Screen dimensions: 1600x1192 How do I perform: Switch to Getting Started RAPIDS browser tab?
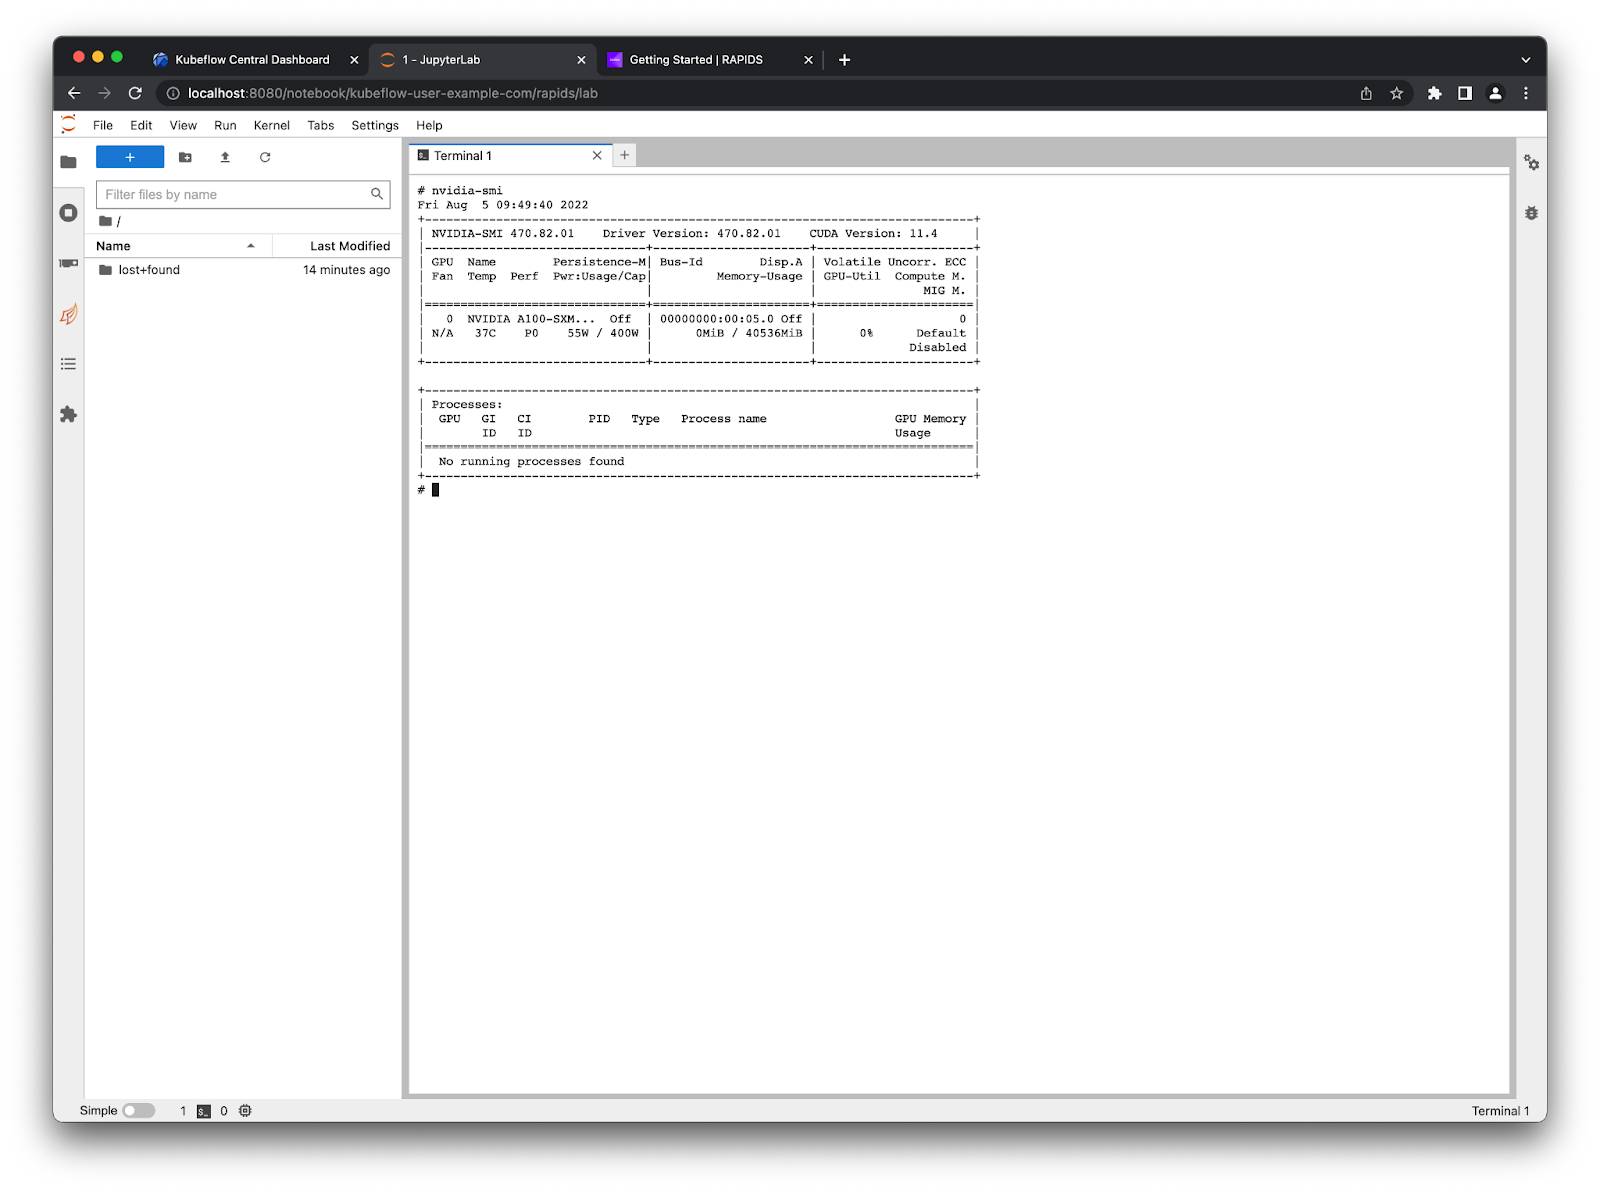[x=696, y=60]
